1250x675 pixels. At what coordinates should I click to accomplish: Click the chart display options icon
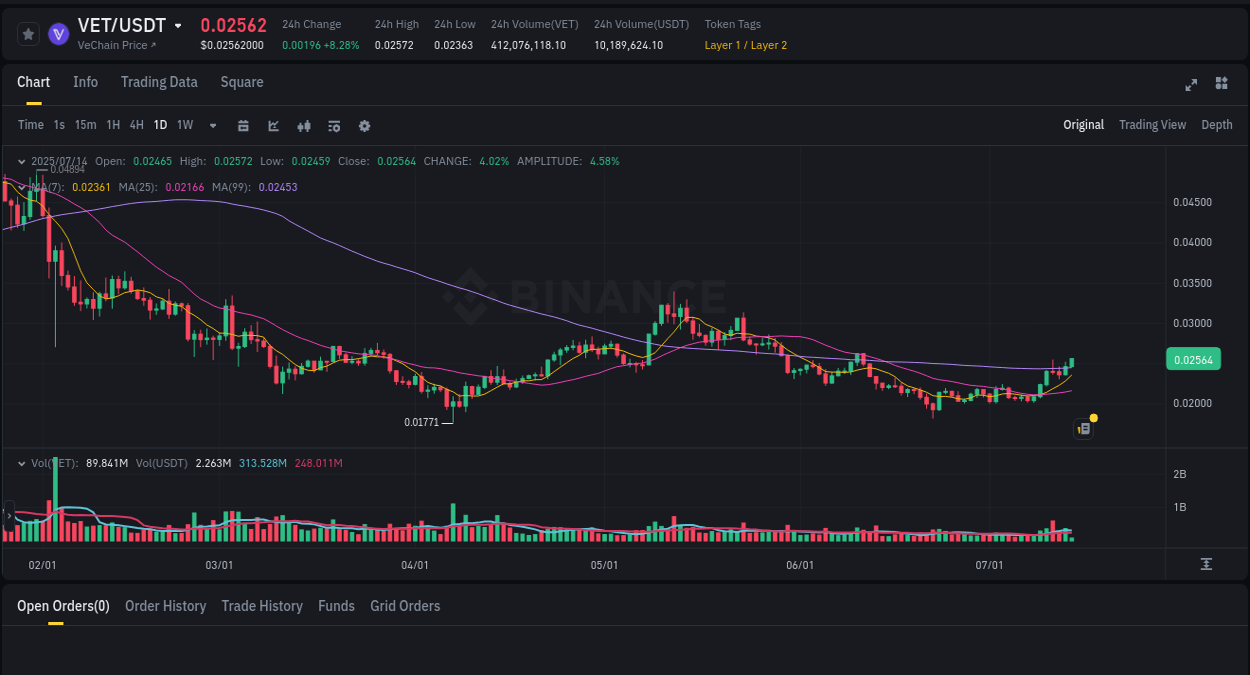pyautogui.click(x=333, y=126)
